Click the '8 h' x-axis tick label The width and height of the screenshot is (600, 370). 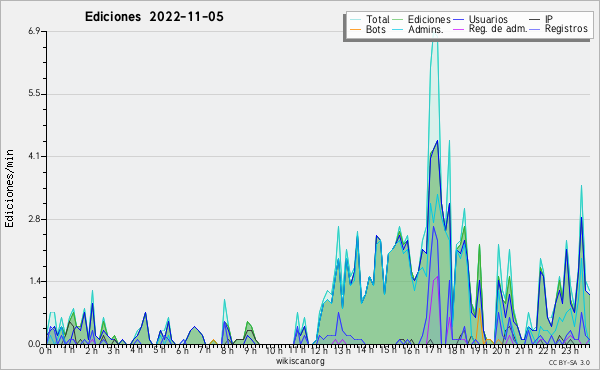(227, 350)
